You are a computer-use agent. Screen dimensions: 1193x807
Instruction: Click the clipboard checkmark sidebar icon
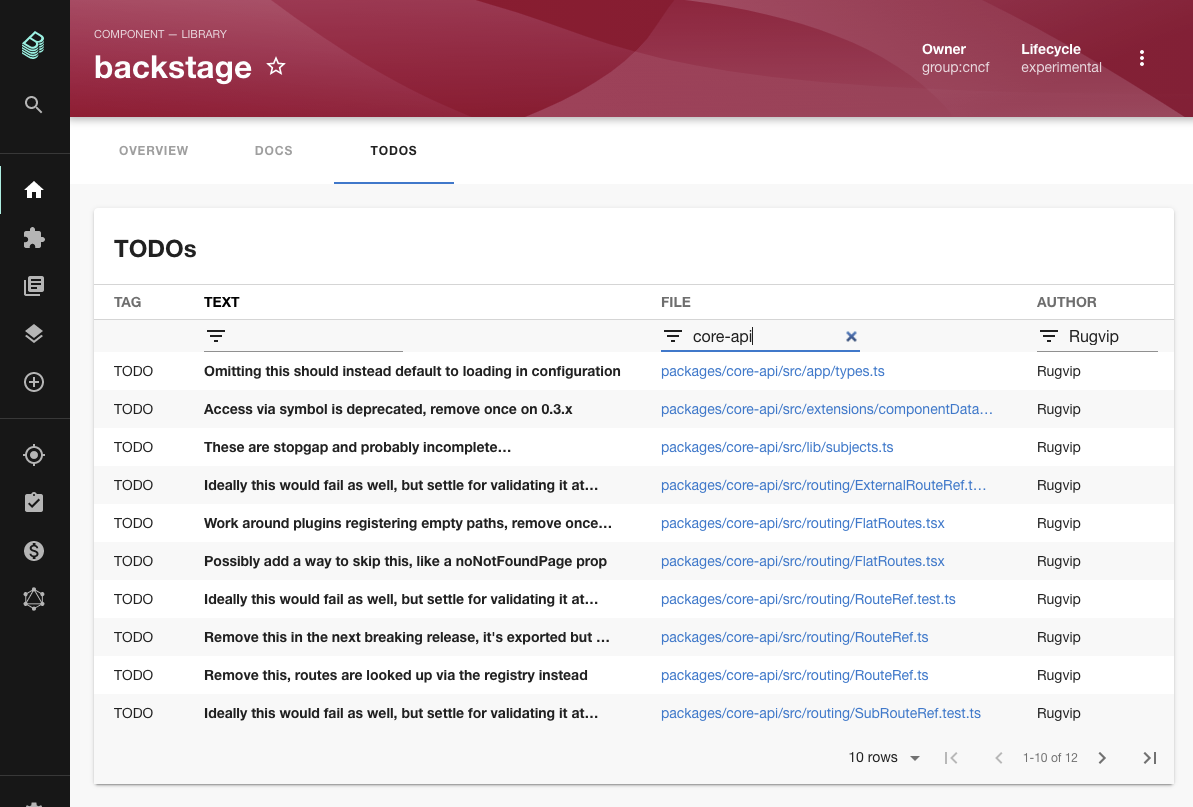tap(33, 503)
